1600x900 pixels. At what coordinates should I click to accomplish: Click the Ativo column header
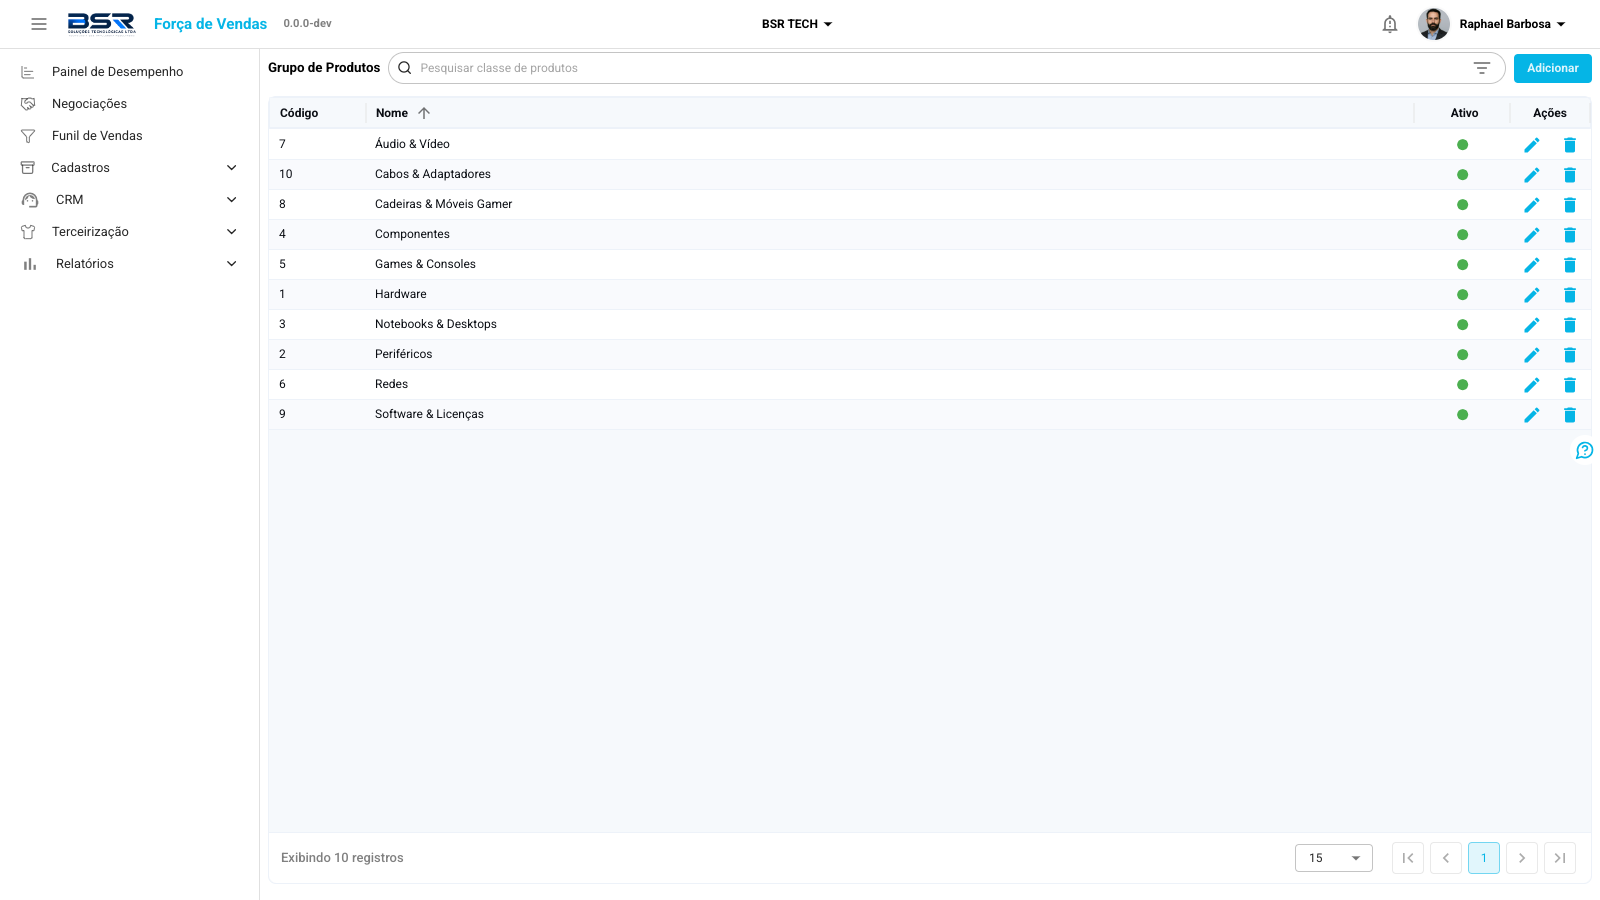1464,113
